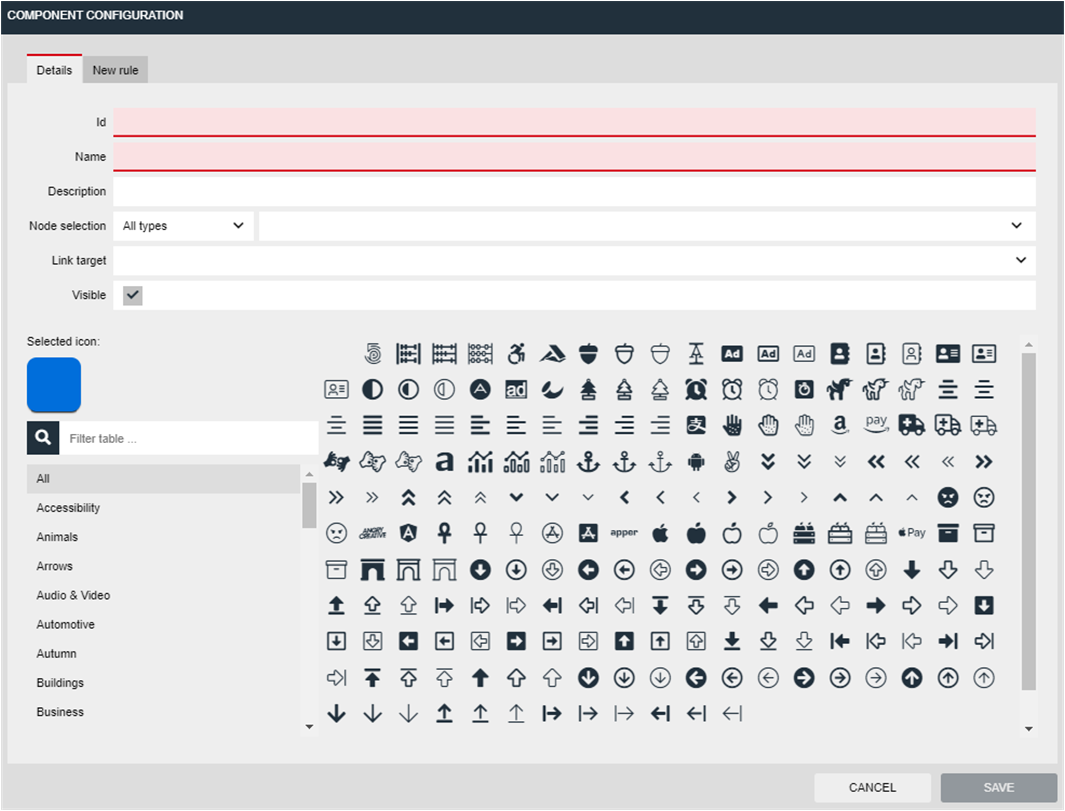Choose the Autumn category
1065x811 pixels.
[x=163, y=653]
